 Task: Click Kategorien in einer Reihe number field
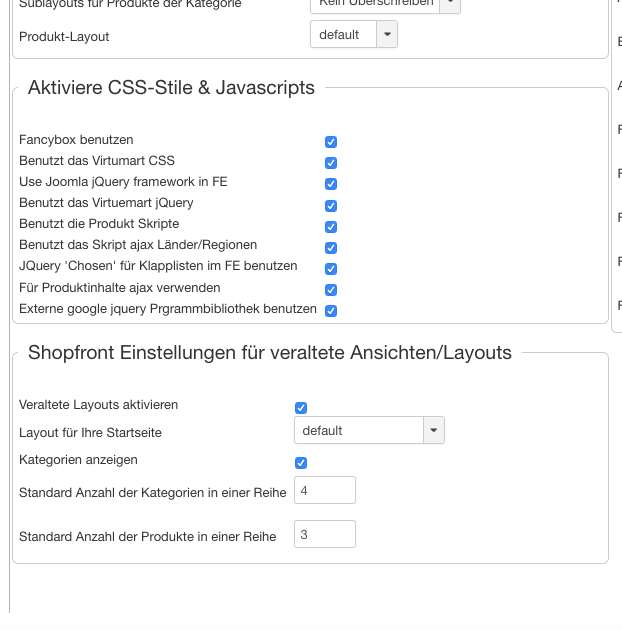click(x=324, y=491)
